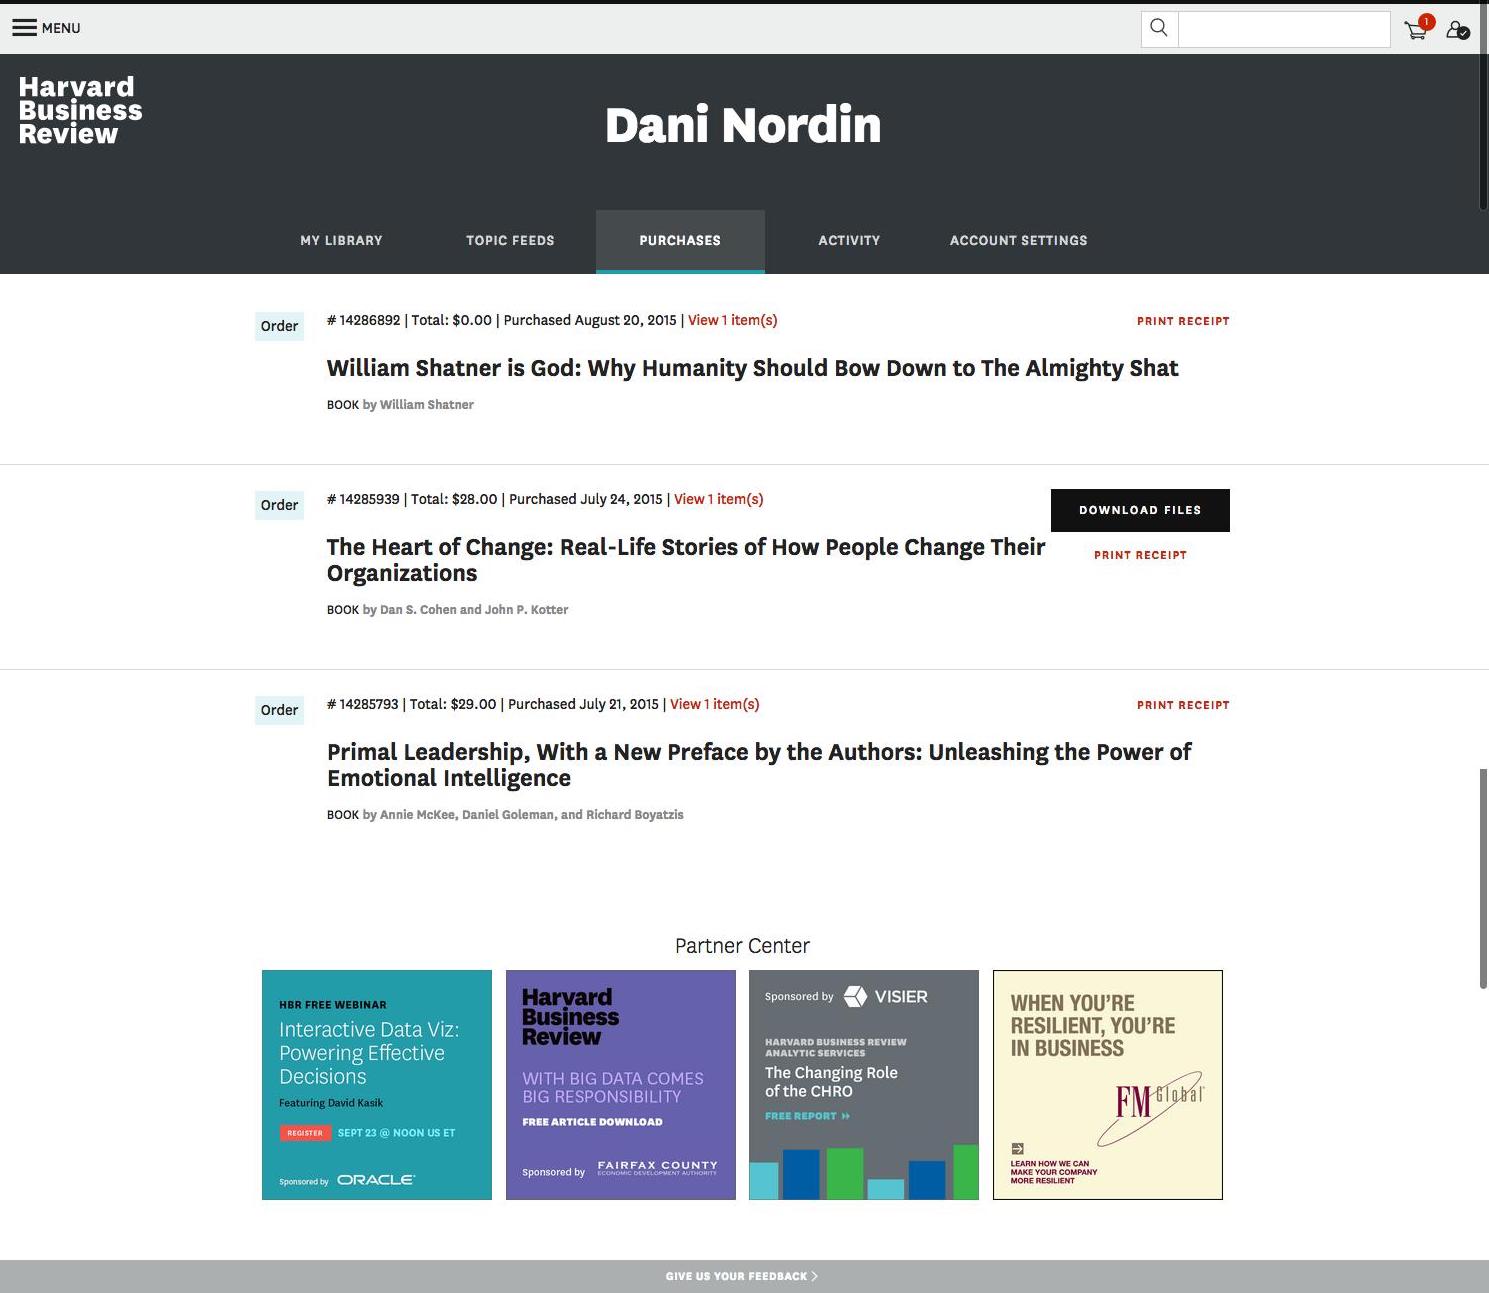
Task: Click the Partner Center heading
Action: coord(742,946)
